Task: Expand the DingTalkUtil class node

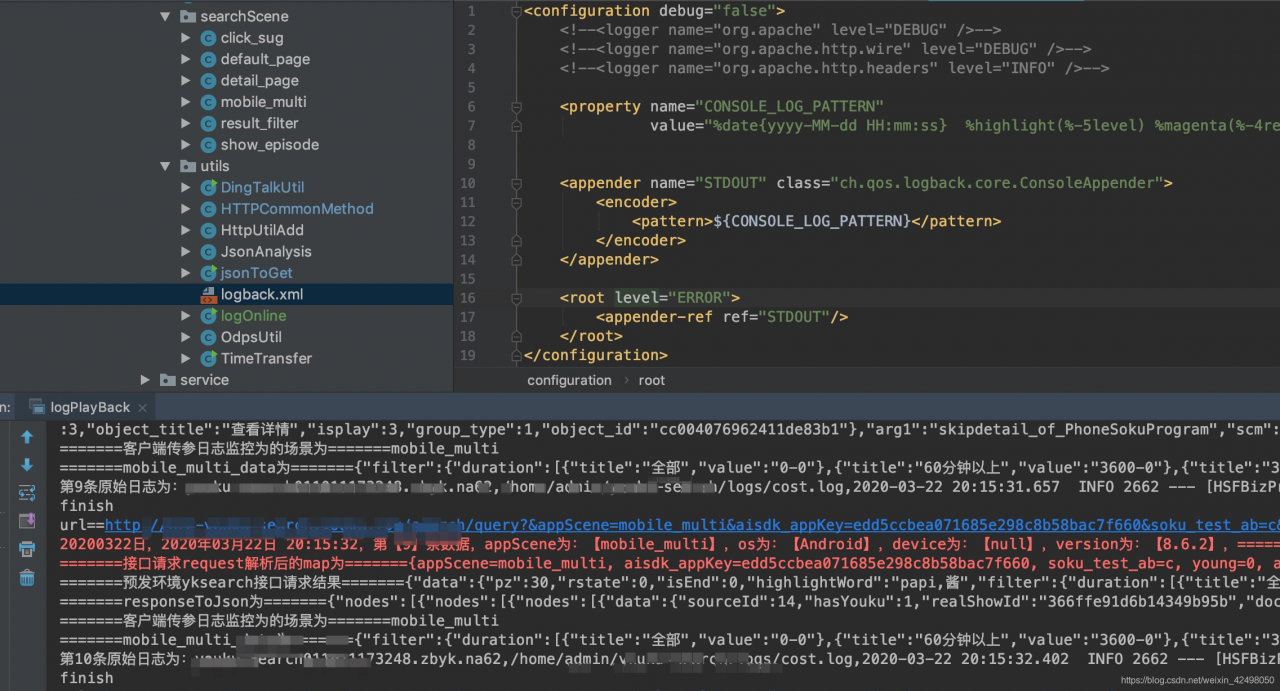Action: click(186, 187)
